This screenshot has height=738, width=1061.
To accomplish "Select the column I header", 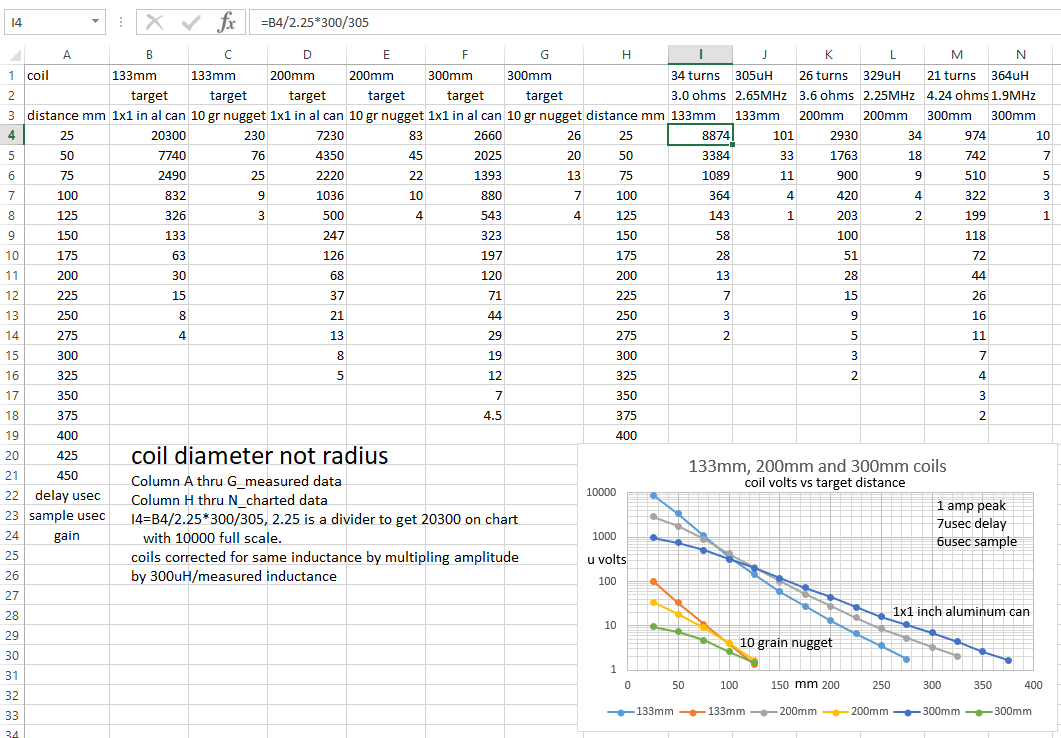I will coord(700,55).
